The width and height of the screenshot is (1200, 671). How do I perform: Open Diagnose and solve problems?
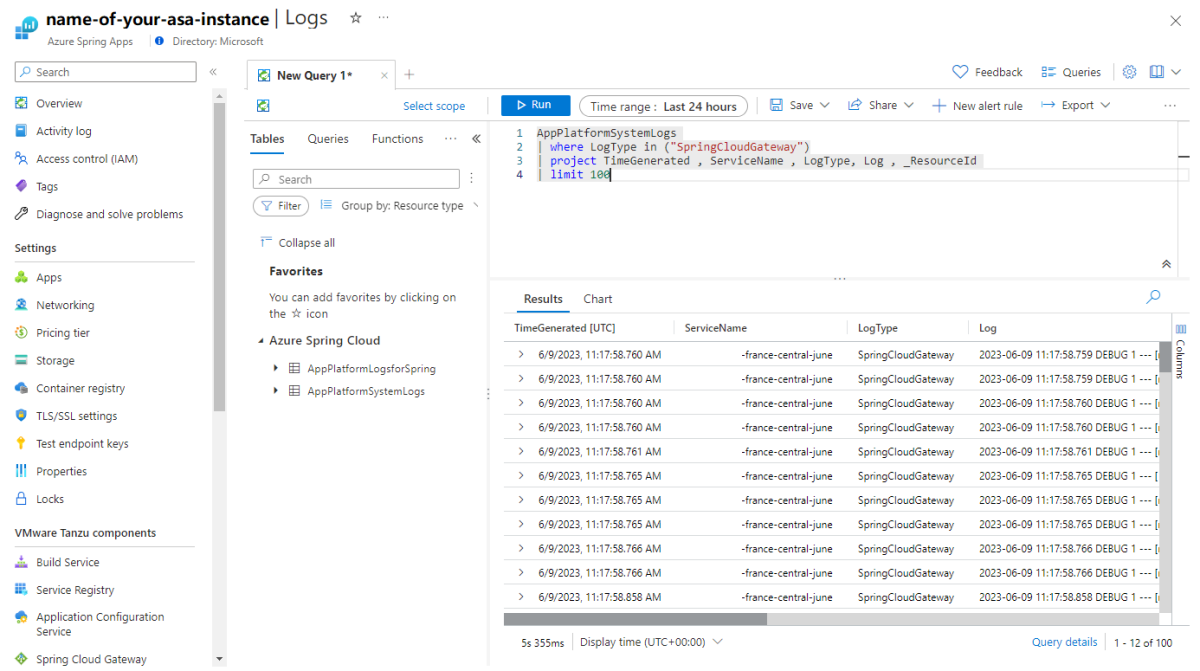pyautogui.click(x=109, y=214)
